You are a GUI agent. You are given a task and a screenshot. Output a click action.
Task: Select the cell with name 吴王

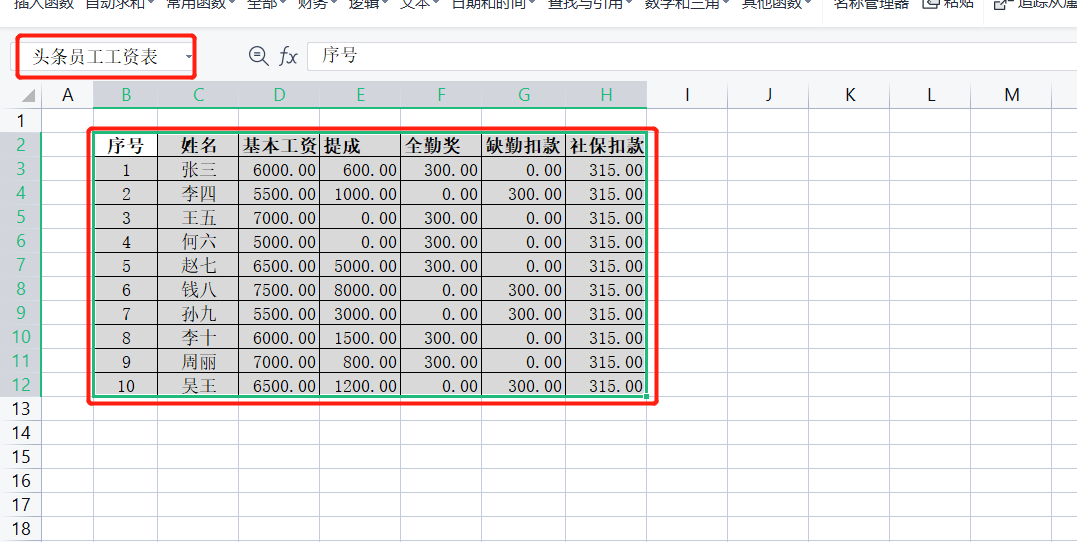(199, 385)
